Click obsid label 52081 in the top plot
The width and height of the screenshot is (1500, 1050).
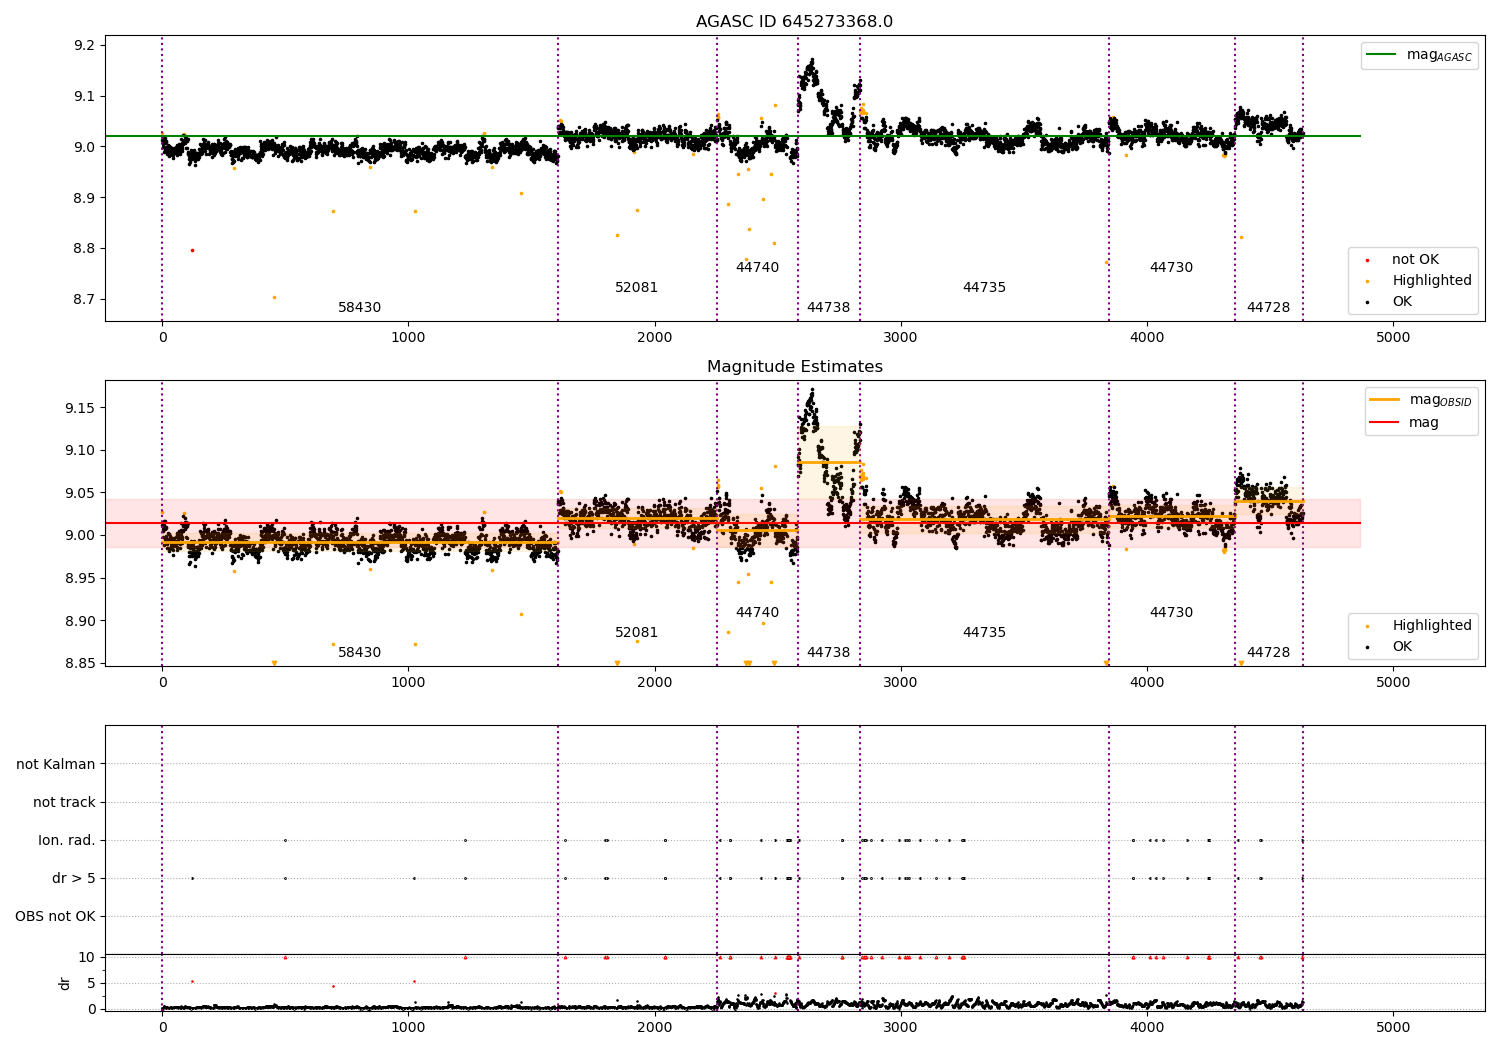[636, 288]
